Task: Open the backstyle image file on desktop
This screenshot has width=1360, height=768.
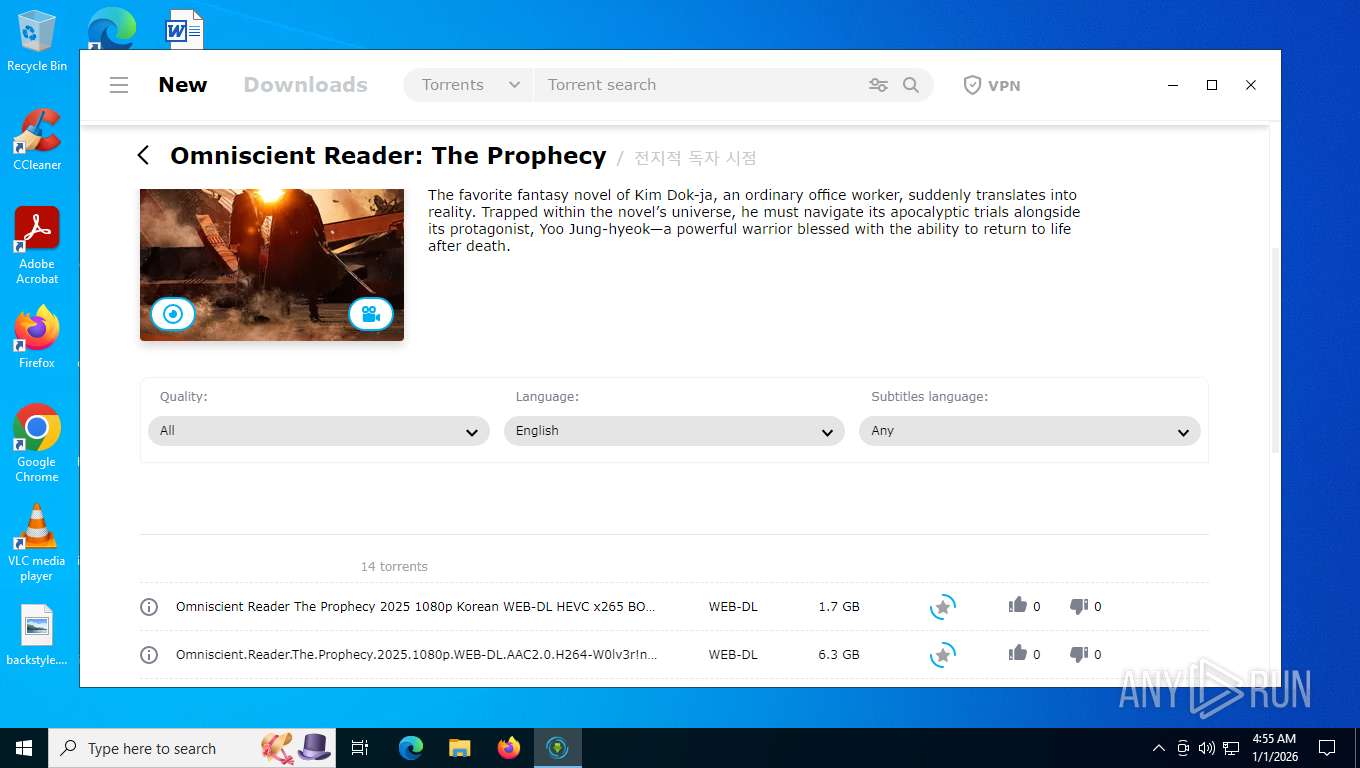Action: point(37,636)
